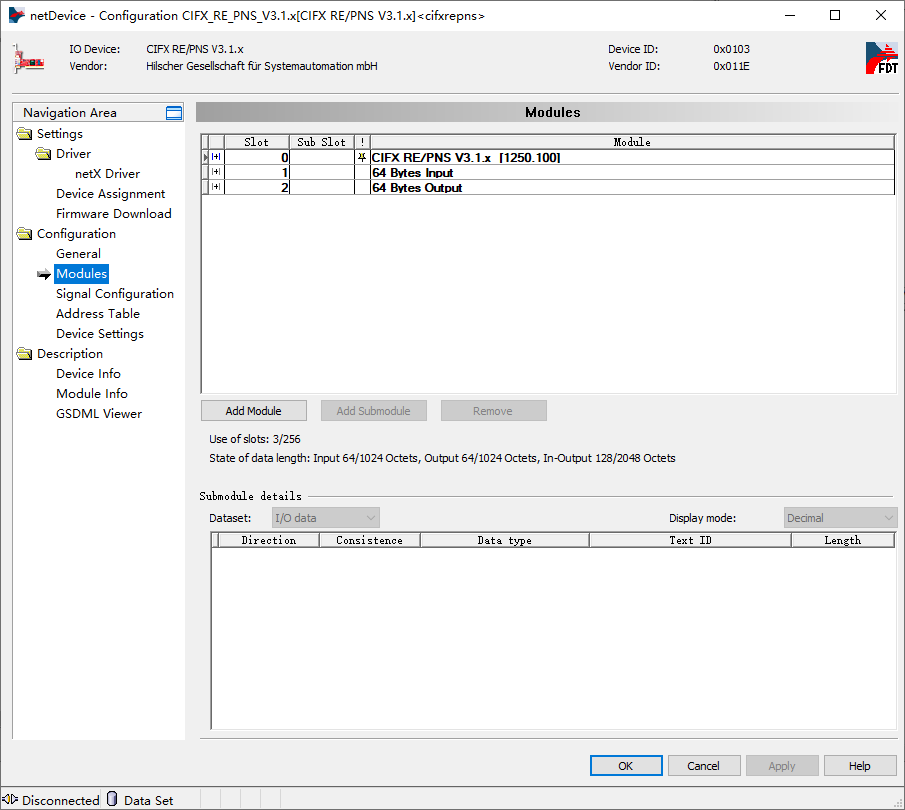Click the Description folder icon
This screenshot has width=905, height=810.
(x=24, y=354)
